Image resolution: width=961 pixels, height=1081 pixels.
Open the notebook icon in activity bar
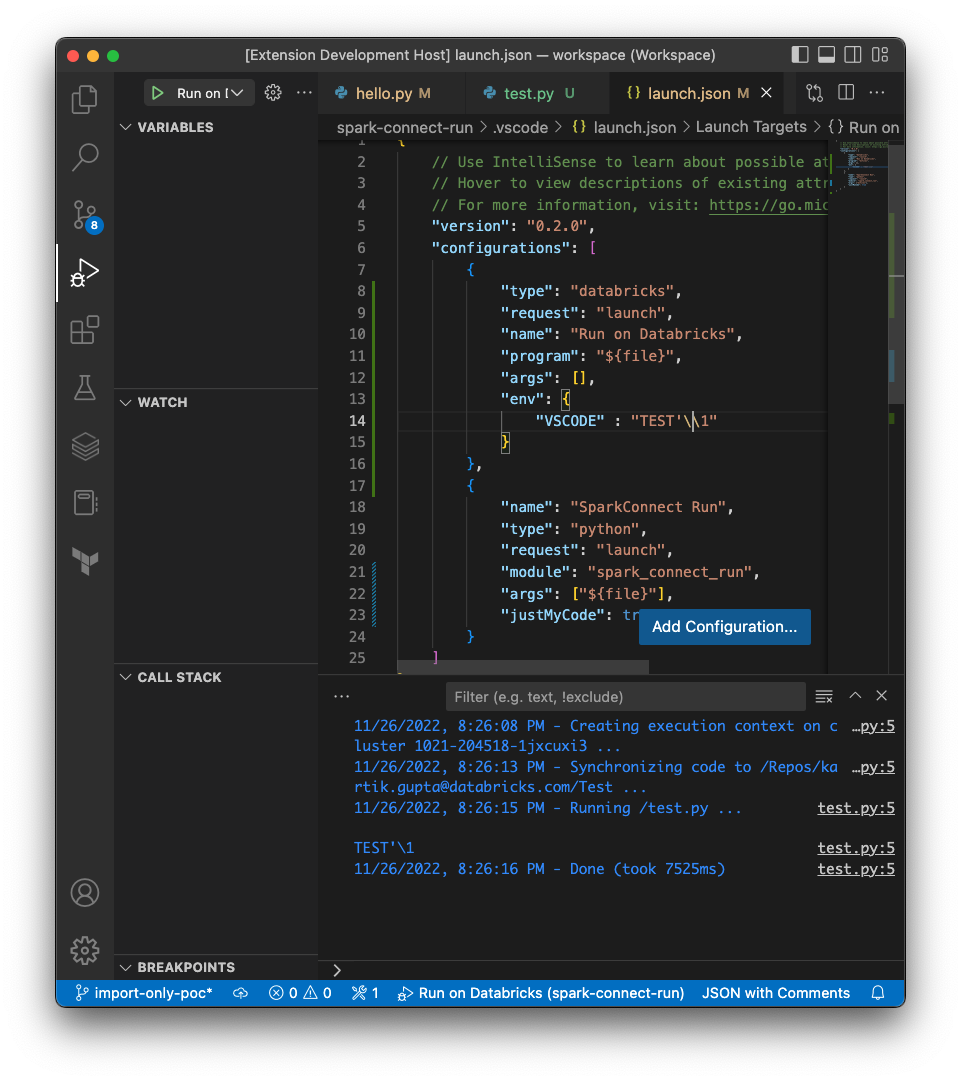[85, 503]
